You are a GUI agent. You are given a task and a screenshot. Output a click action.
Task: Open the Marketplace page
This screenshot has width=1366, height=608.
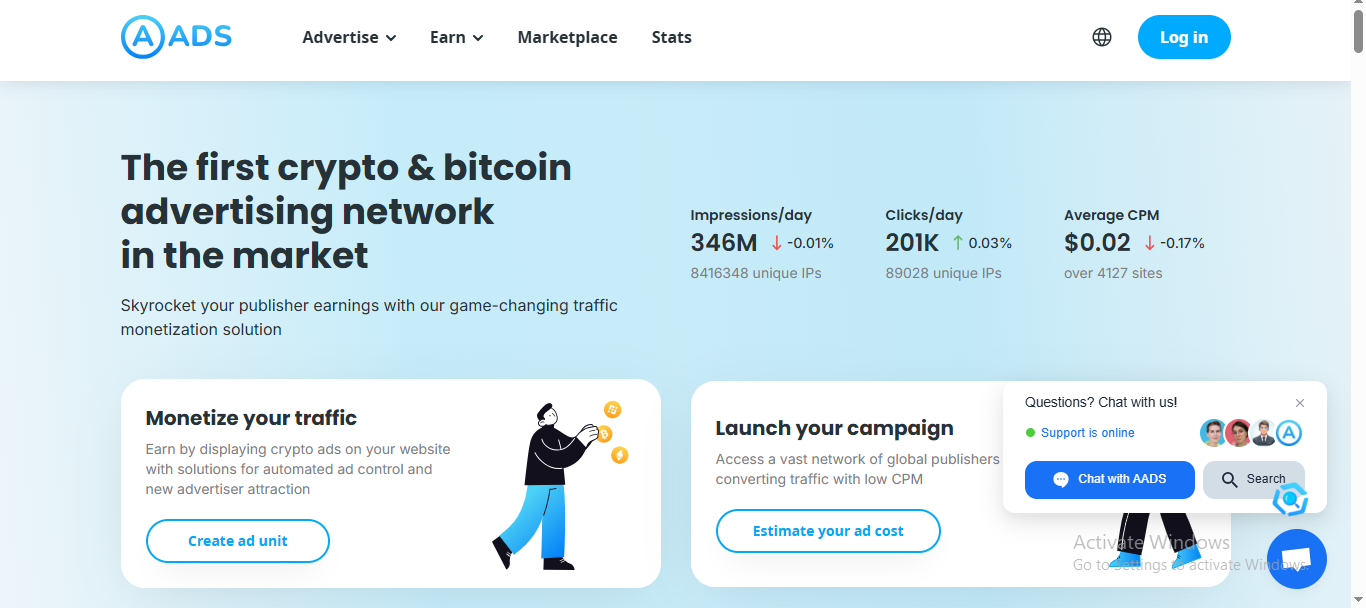567,37
